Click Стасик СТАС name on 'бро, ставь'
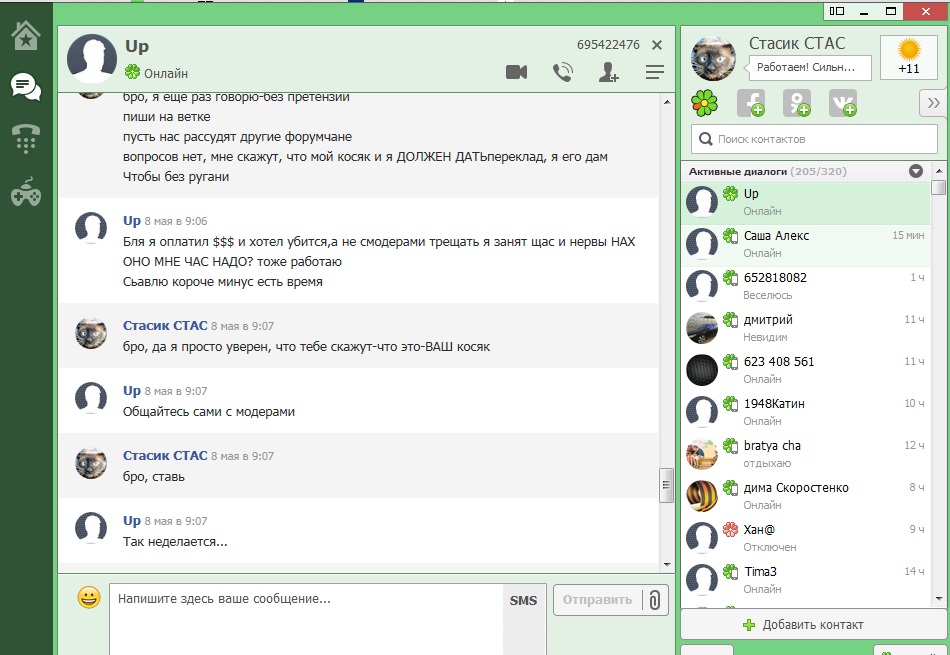The image size is (950, 655). tap(165, 455)
